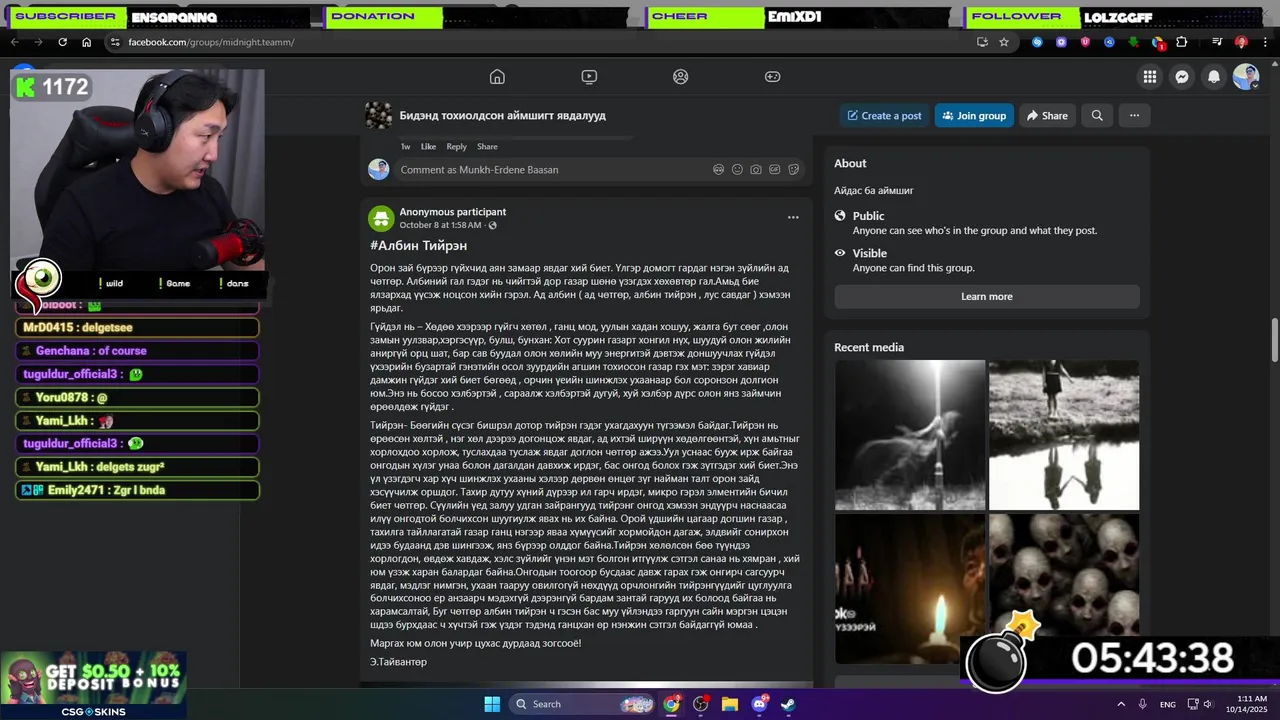Click the Anonymous participant name
Image resolution: width=1280 pixels, height=720 pixels.
(x=453, y=212)
